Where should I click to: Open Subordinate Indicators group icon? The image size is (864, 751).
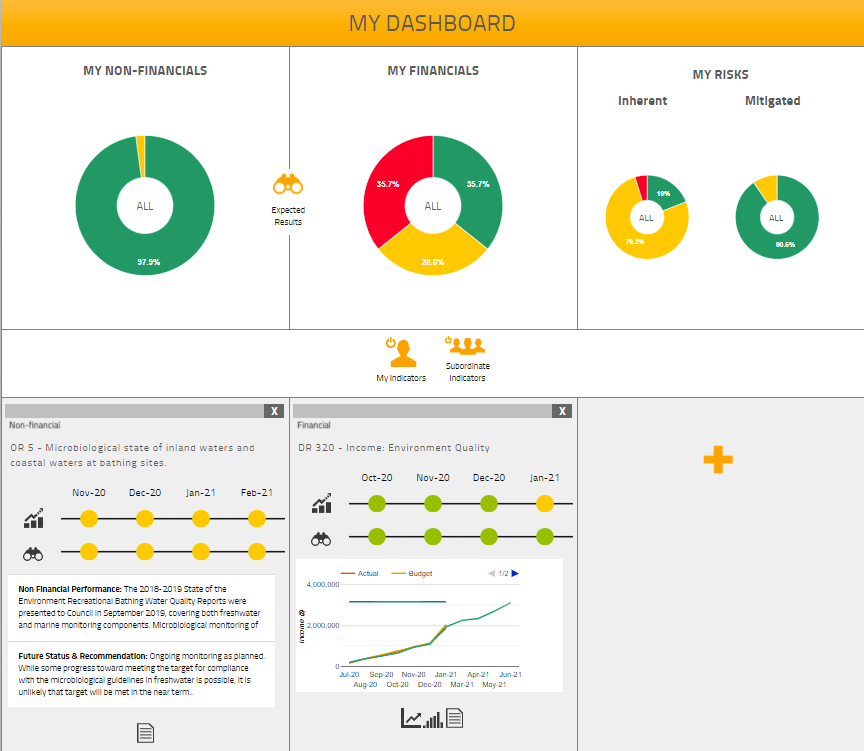[466, 345]
